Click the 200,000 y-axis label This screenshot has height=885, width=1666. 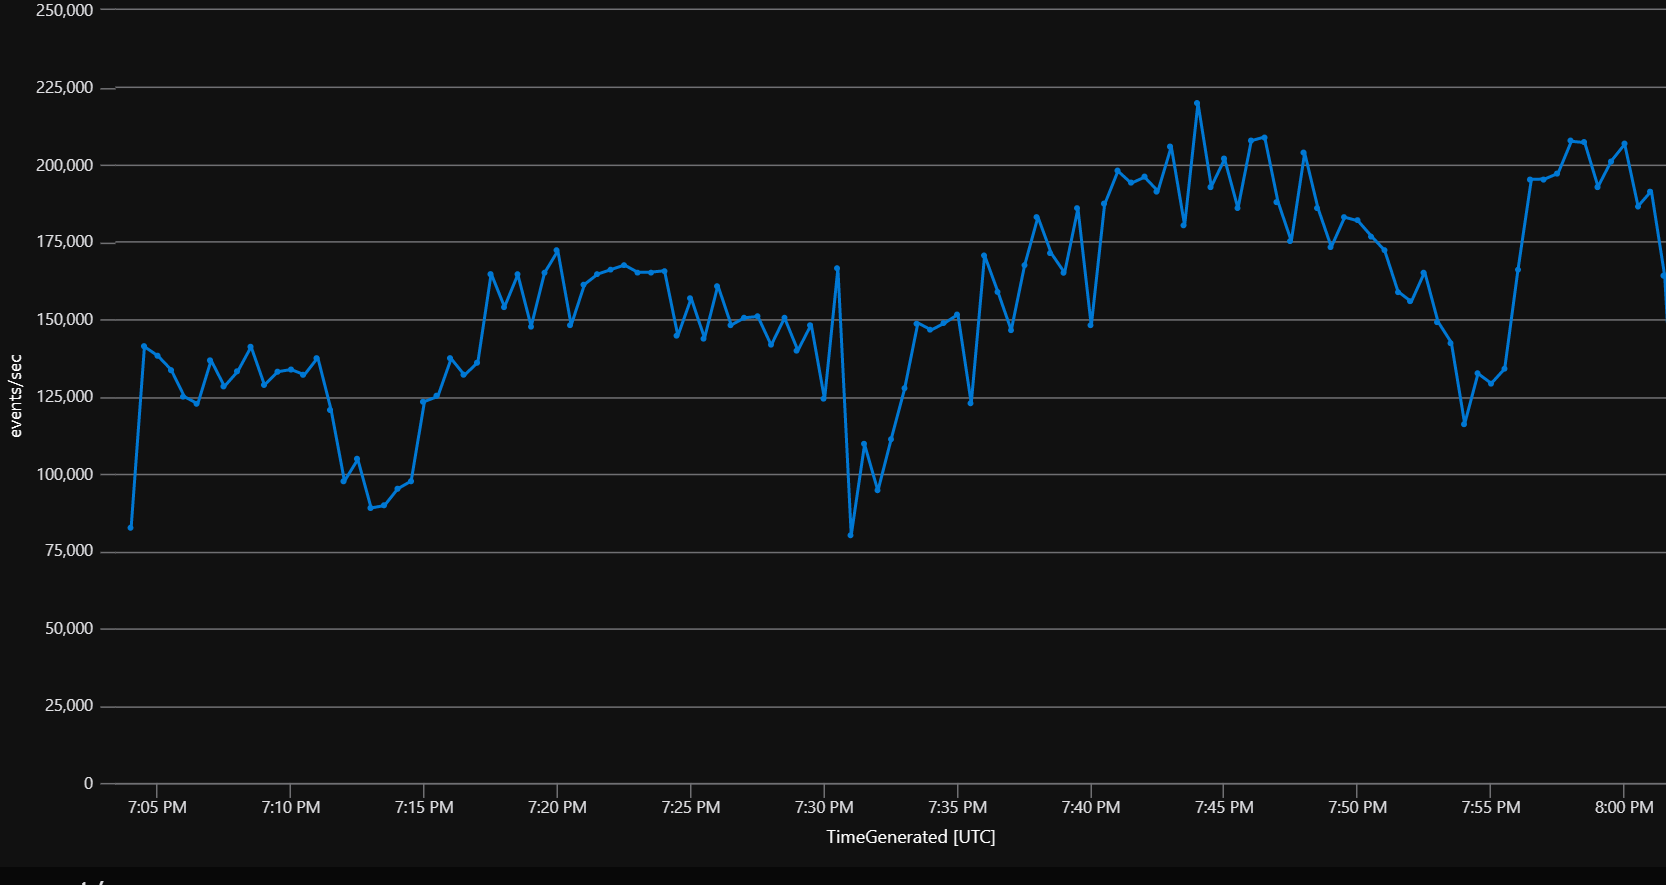65,165
